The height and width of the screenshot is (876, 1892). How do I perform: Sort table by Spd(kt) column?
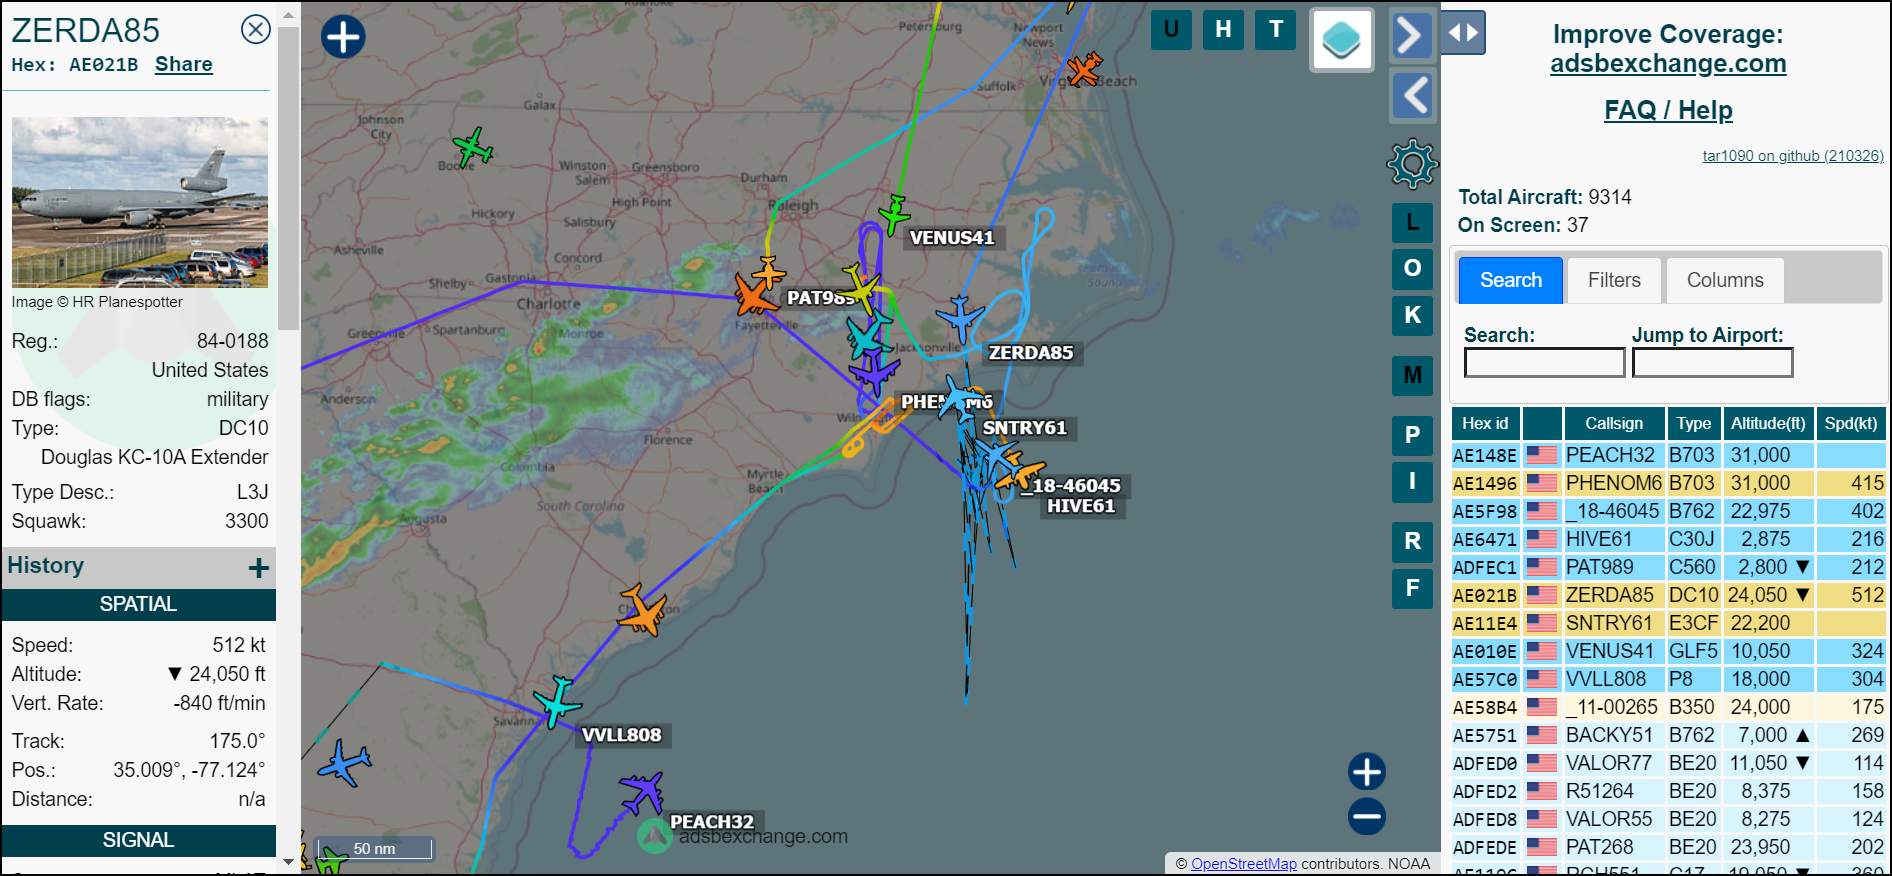tap(1850, 423)
